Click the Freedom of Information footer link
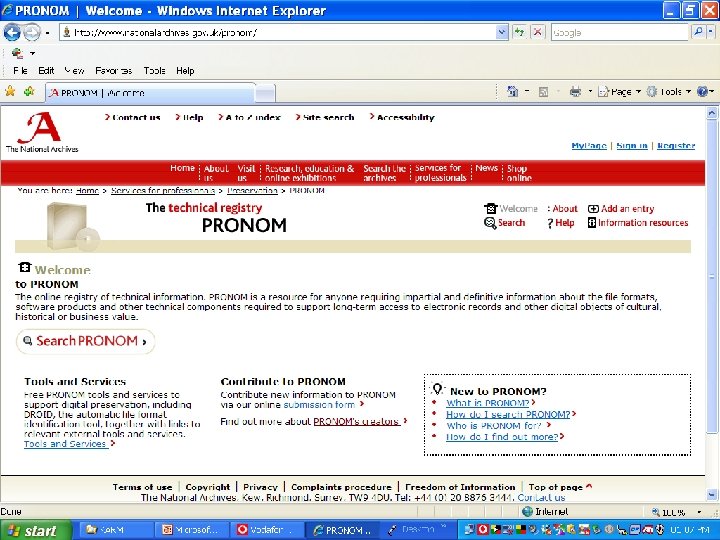The width and height of the screenshot is (720, 540). click(460, 487)
